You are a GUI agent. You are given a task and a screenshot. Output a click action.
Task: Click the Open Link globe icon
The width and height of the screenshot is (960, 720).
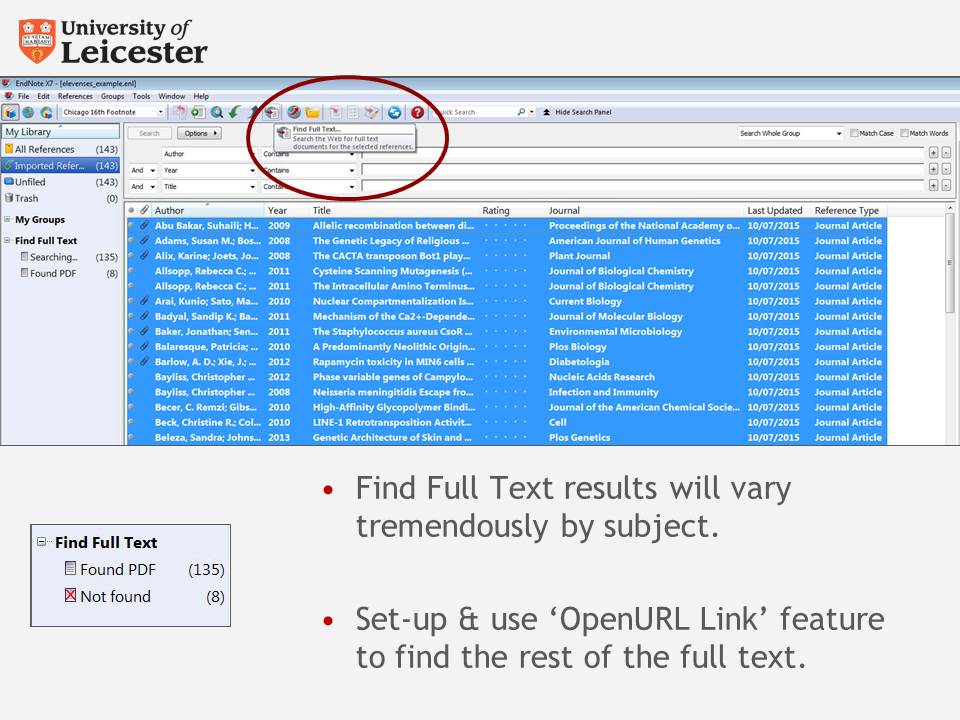click(x=294, y=112)
